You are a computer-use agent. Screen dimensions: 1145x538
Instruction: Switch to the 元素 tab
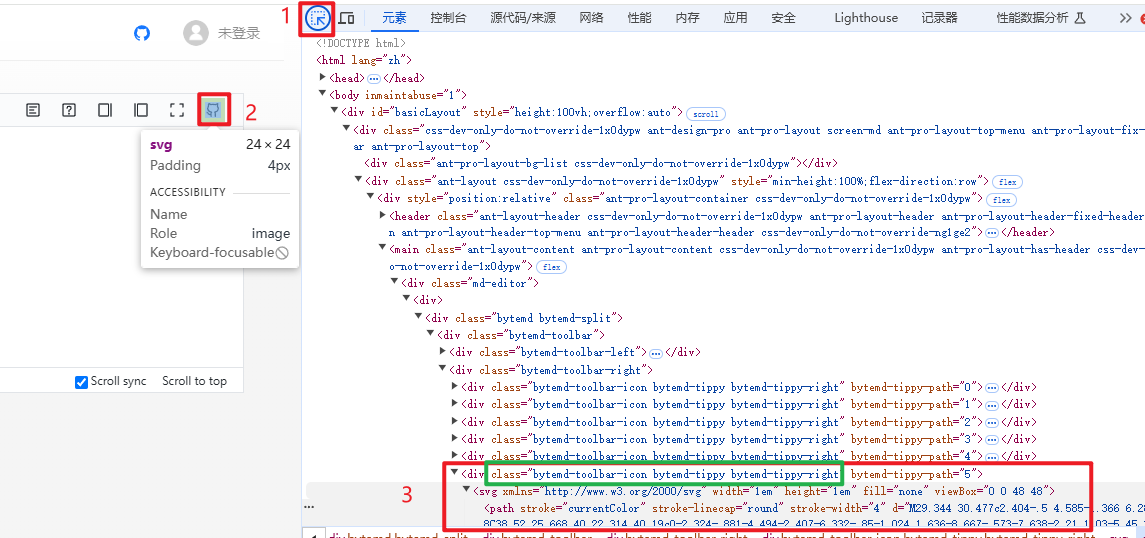coord(394,18)
